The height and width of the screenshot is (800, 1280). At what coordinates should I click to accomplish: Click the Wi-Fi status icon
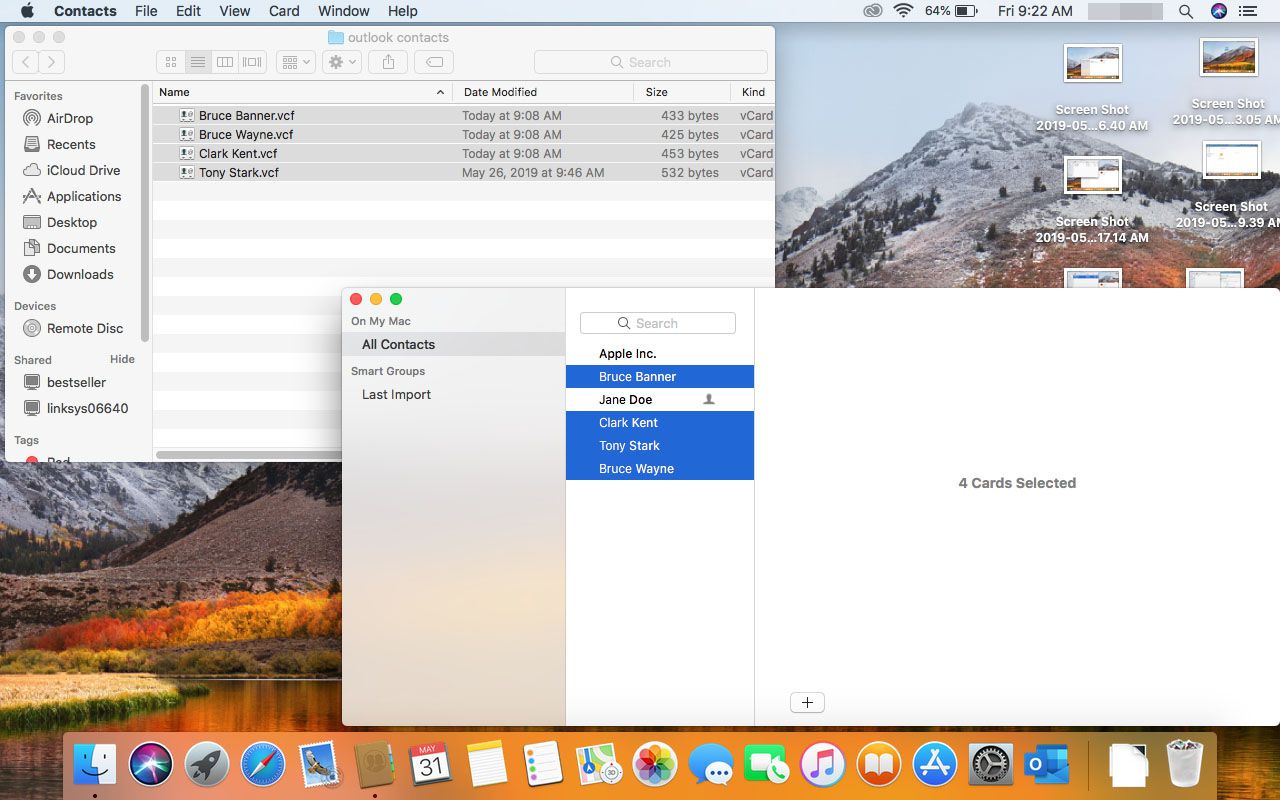pyautogui.click(x=904, y=11)
